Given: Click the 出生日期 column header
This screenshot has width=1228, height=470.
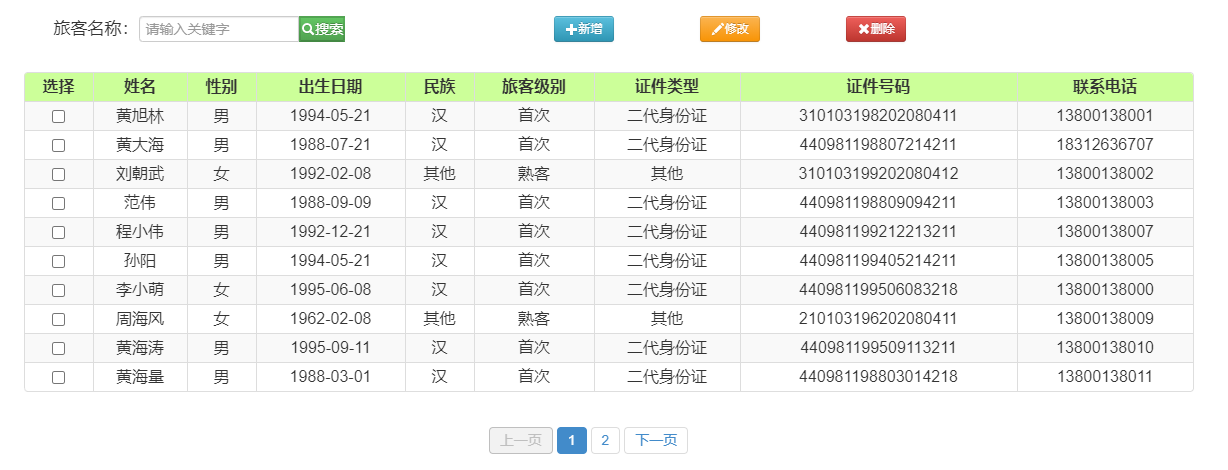Looking at the screenshot, I should (x=331, y=87).
